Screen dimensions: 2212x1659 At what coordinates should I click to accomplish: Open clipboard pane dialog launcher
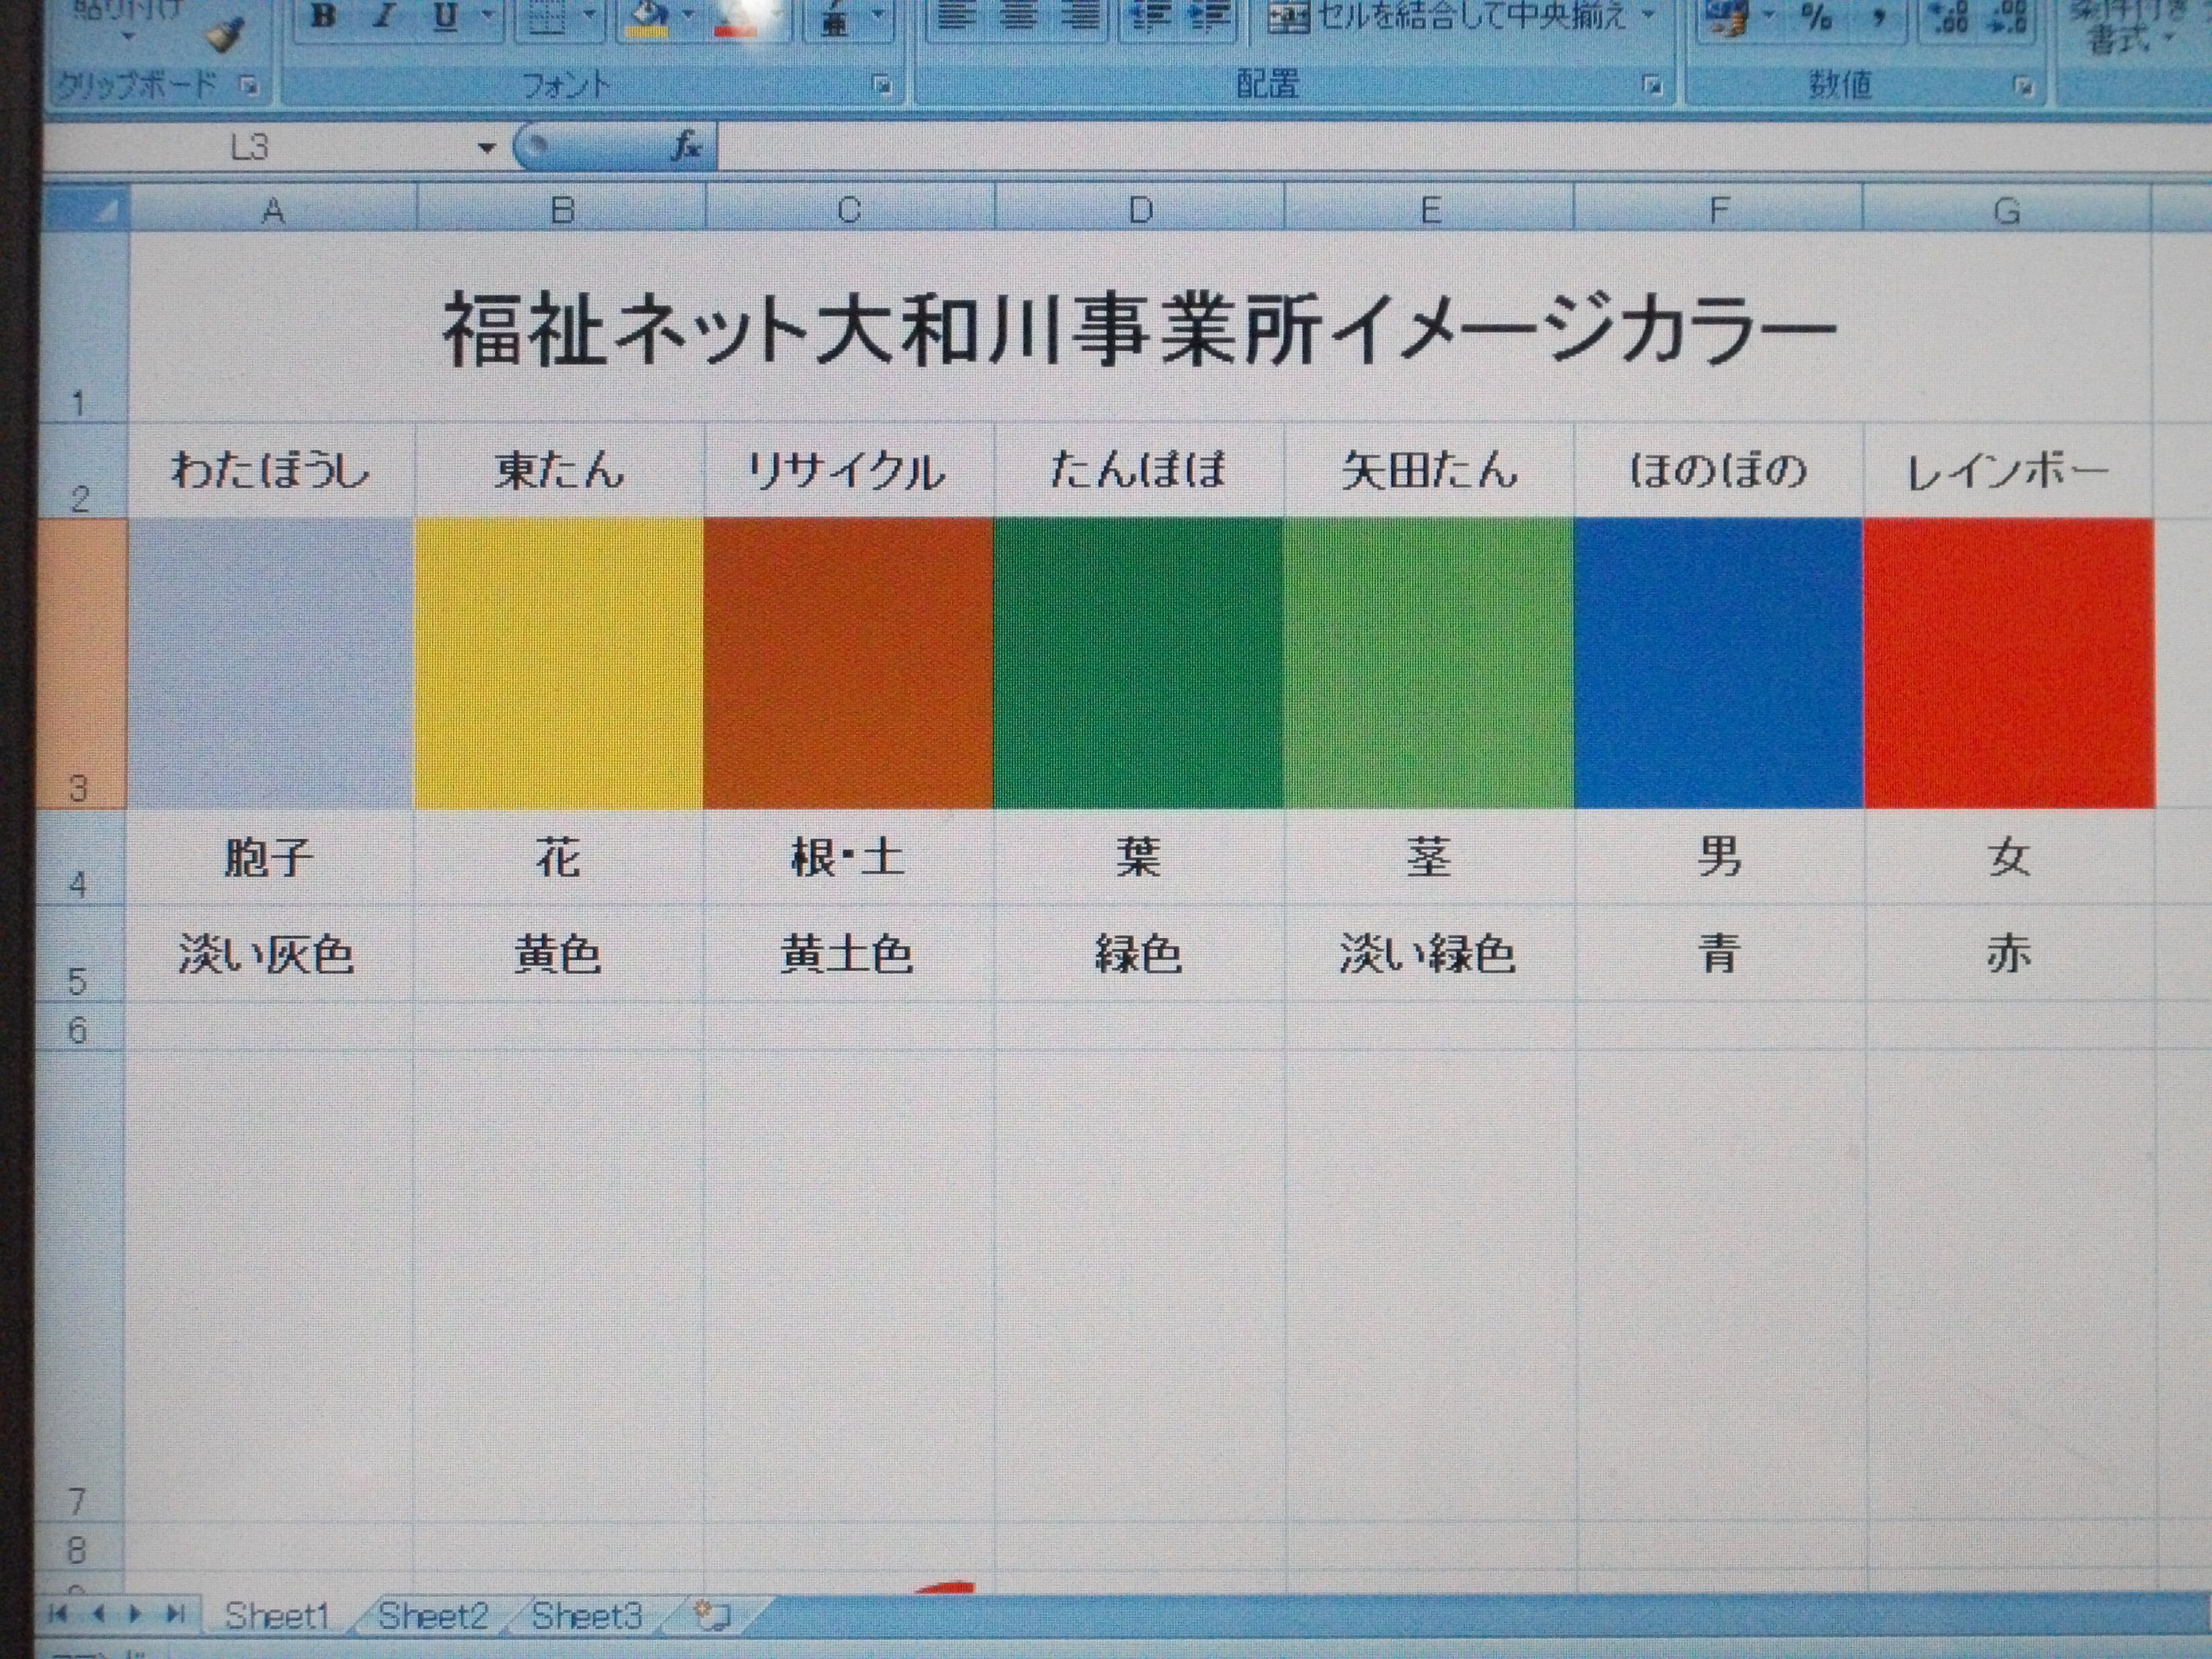click(249, 86)
